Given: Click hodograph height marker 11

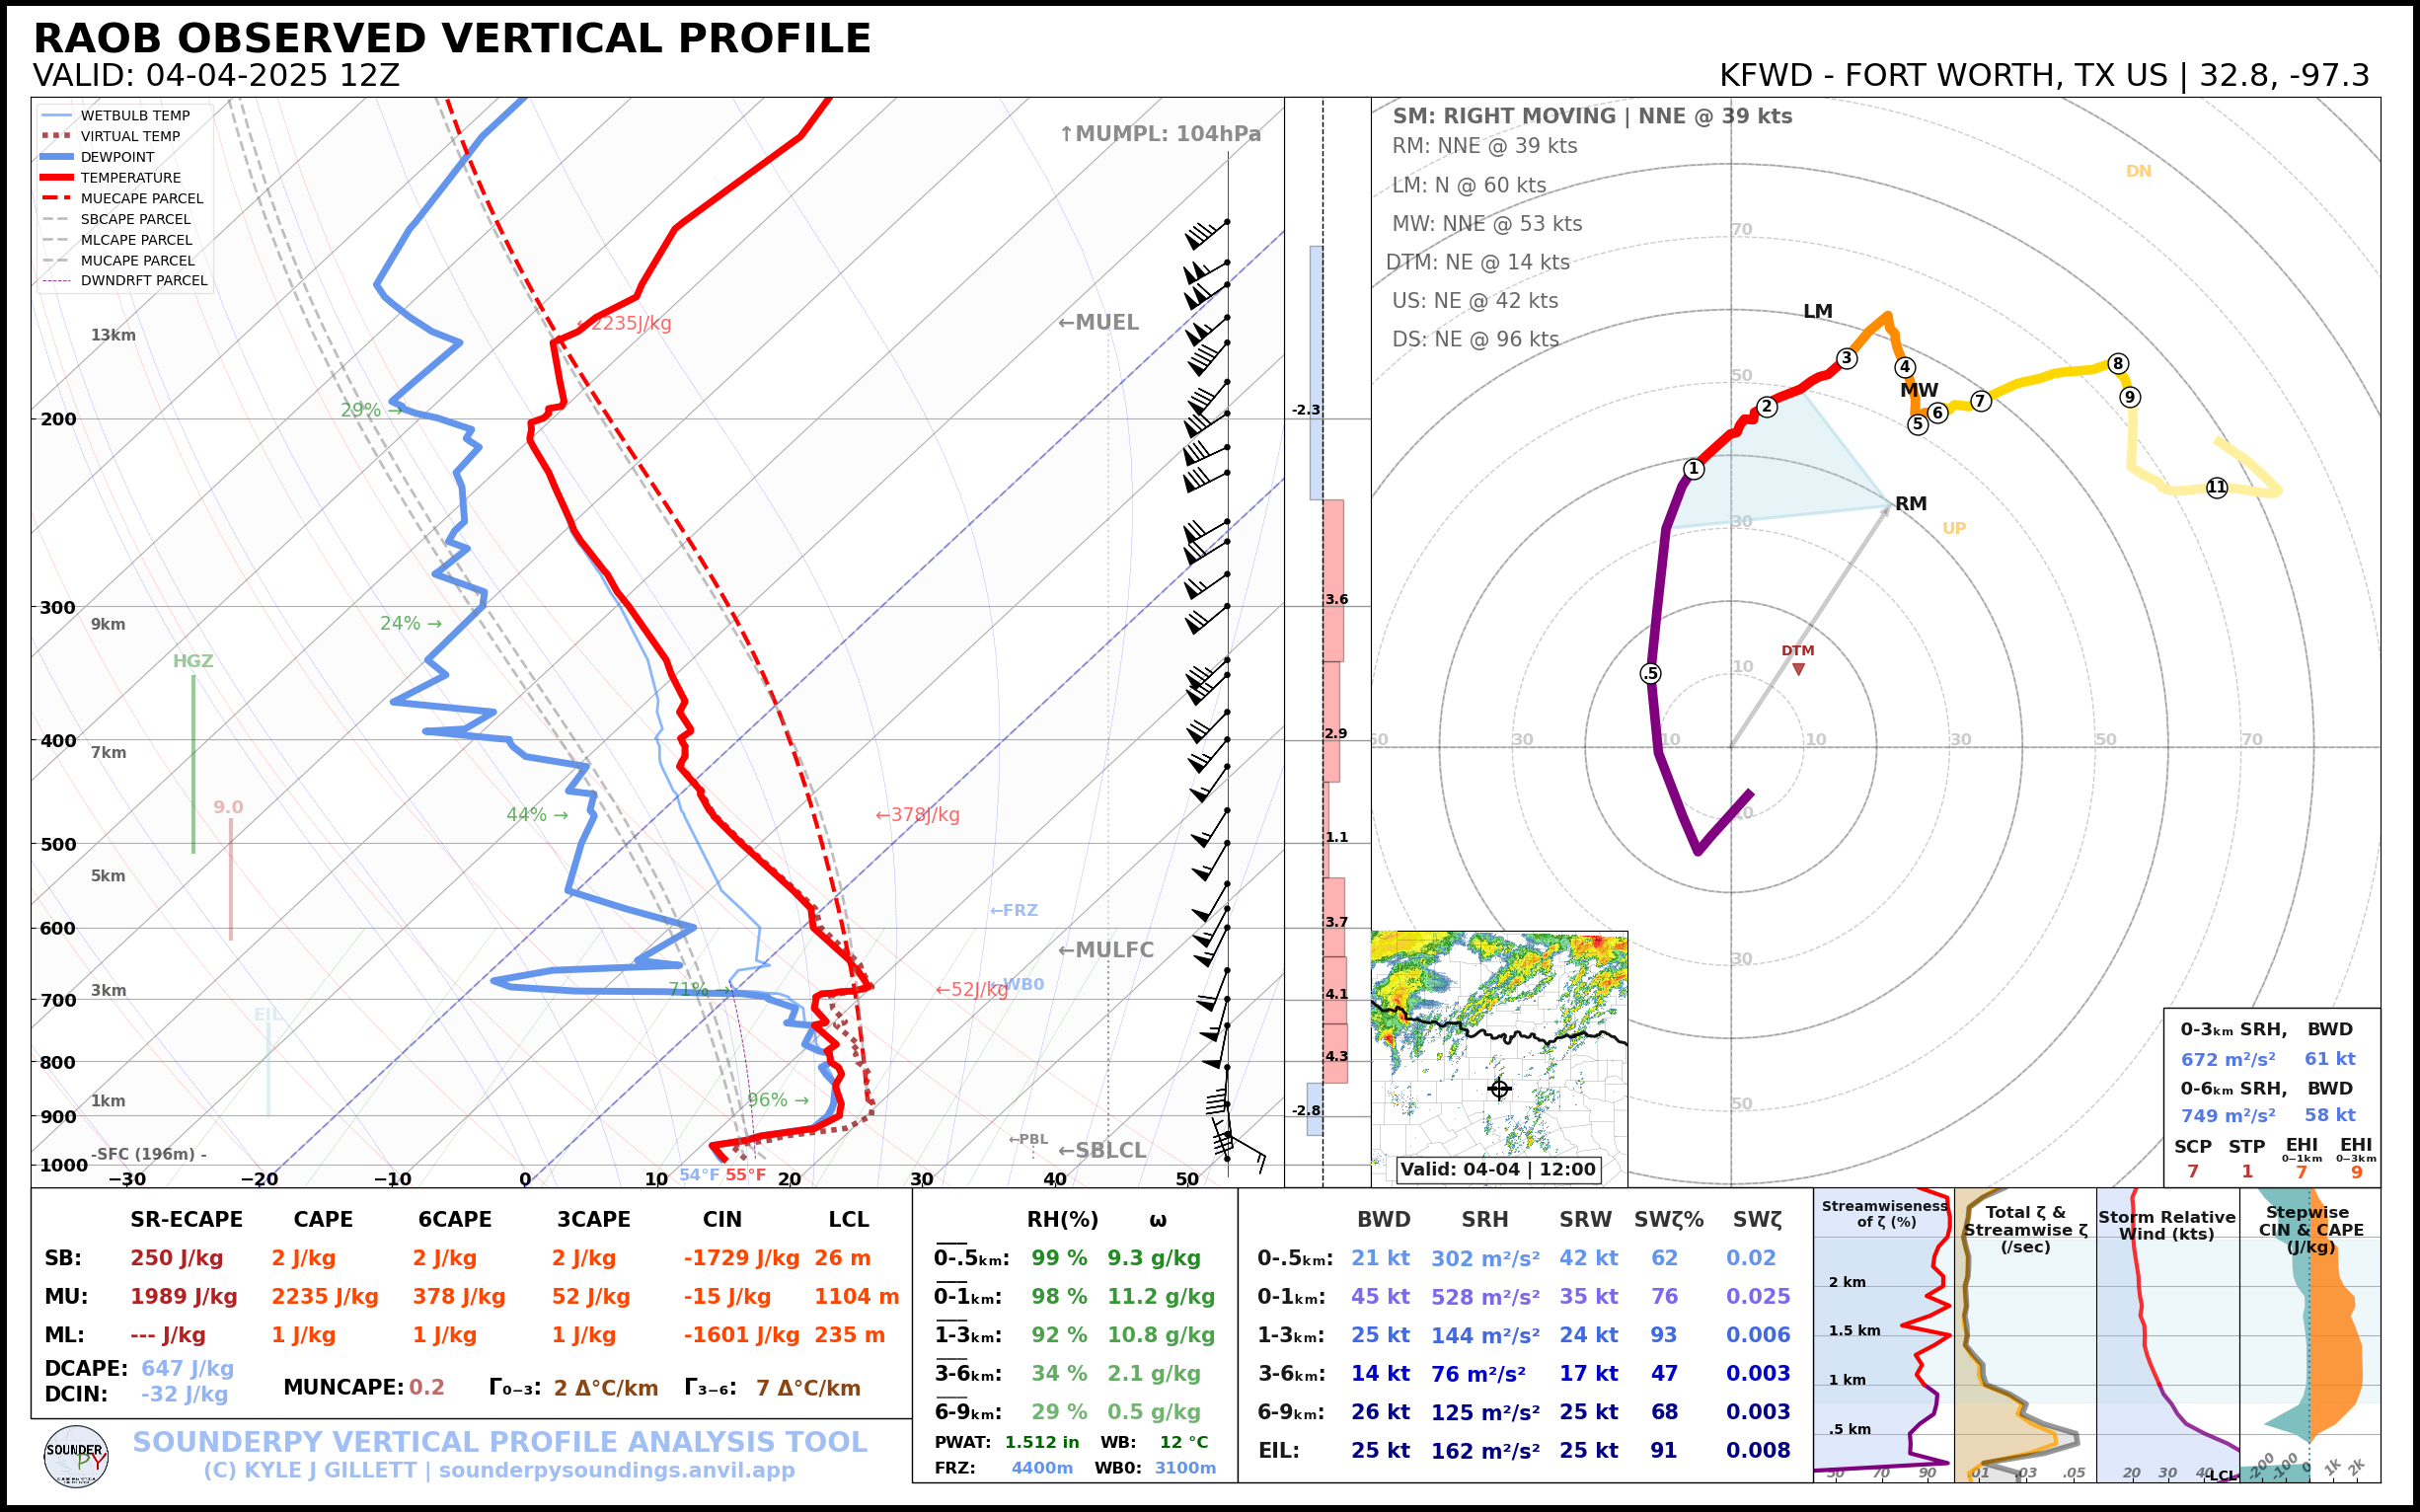Looking at the screenshot, I should click(x=2217, y=487).
